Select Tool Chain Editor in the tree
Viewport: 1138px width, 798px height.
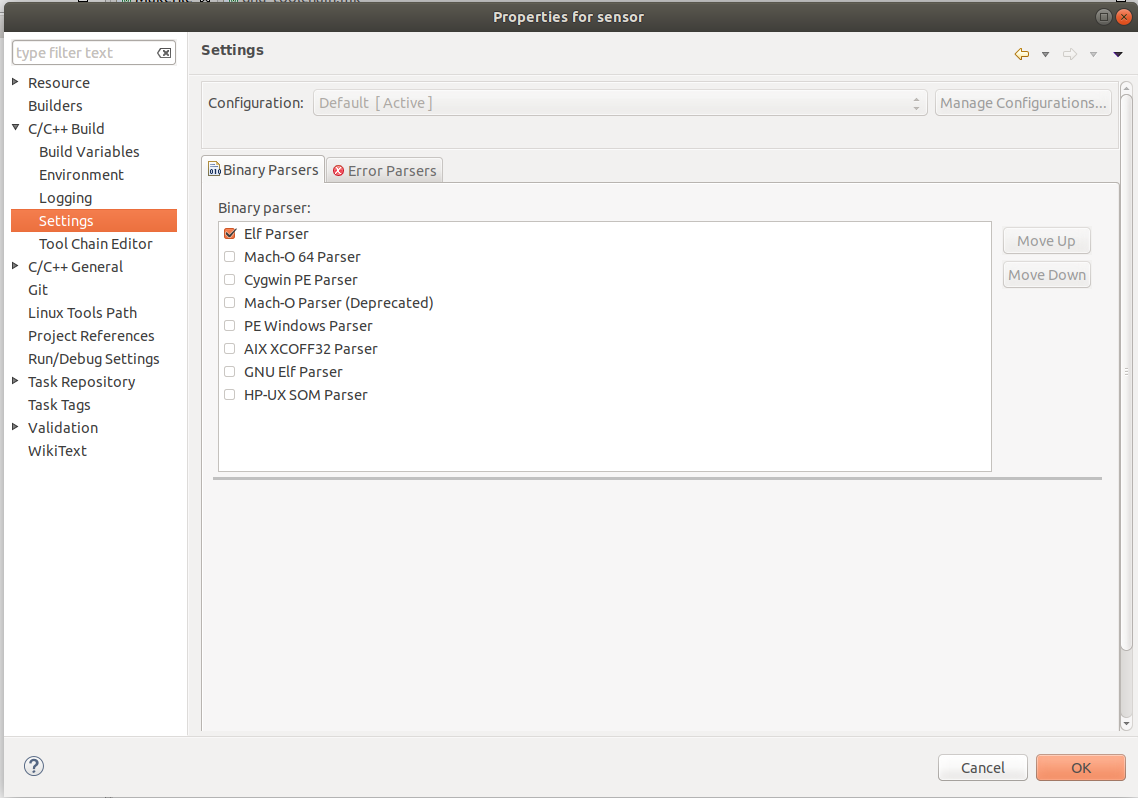click(96, 244)
